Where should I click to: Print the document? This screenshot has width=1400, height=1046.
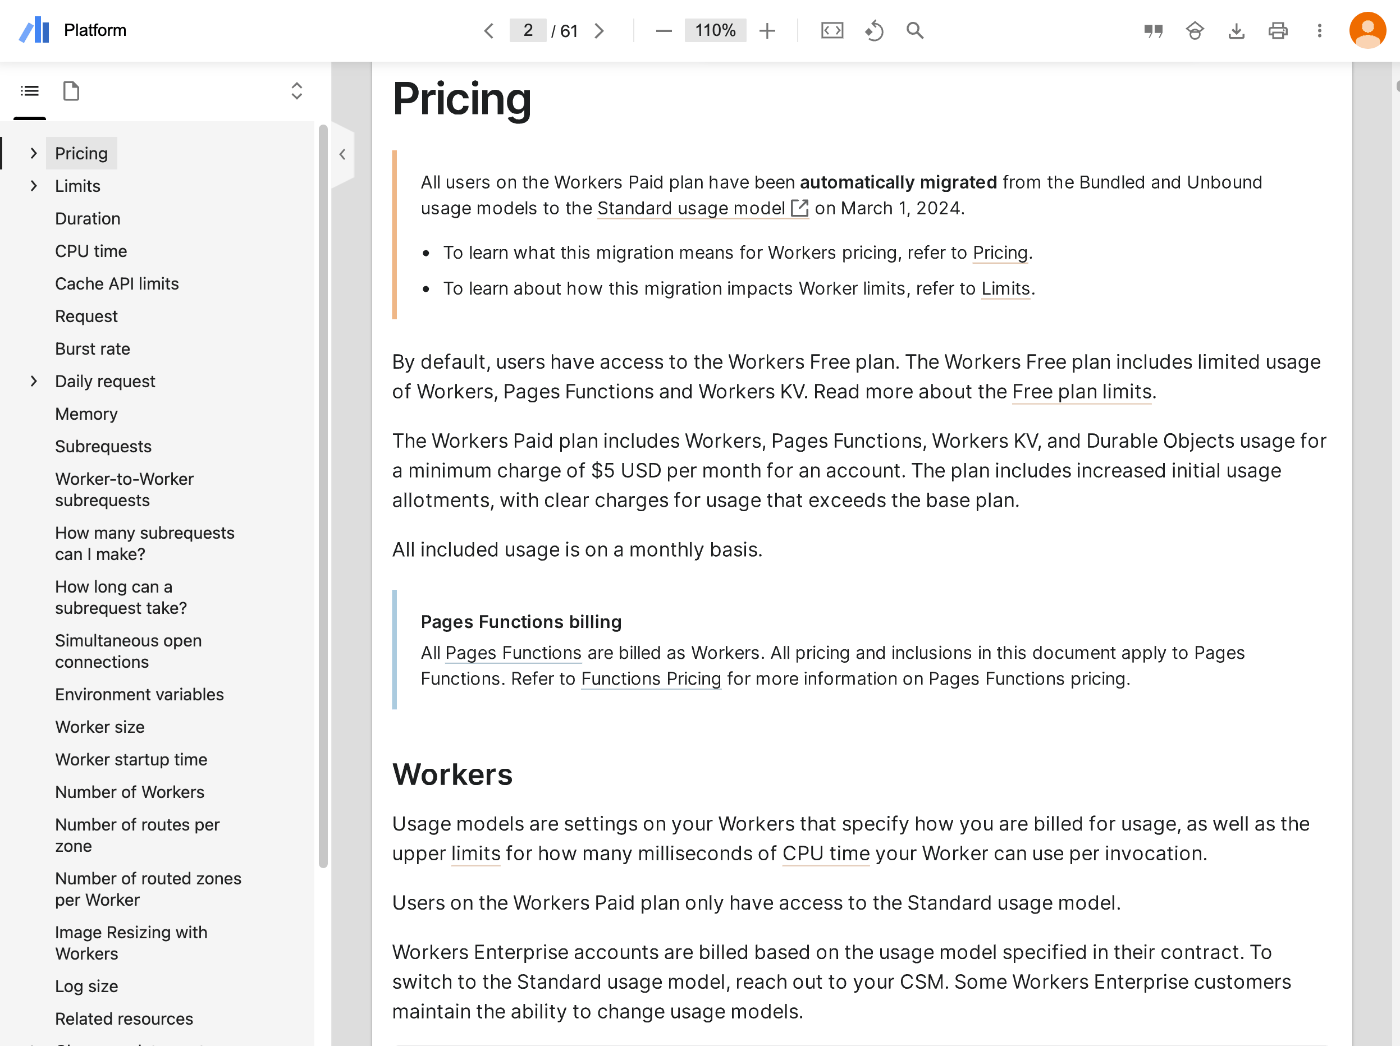[1278, 31]
